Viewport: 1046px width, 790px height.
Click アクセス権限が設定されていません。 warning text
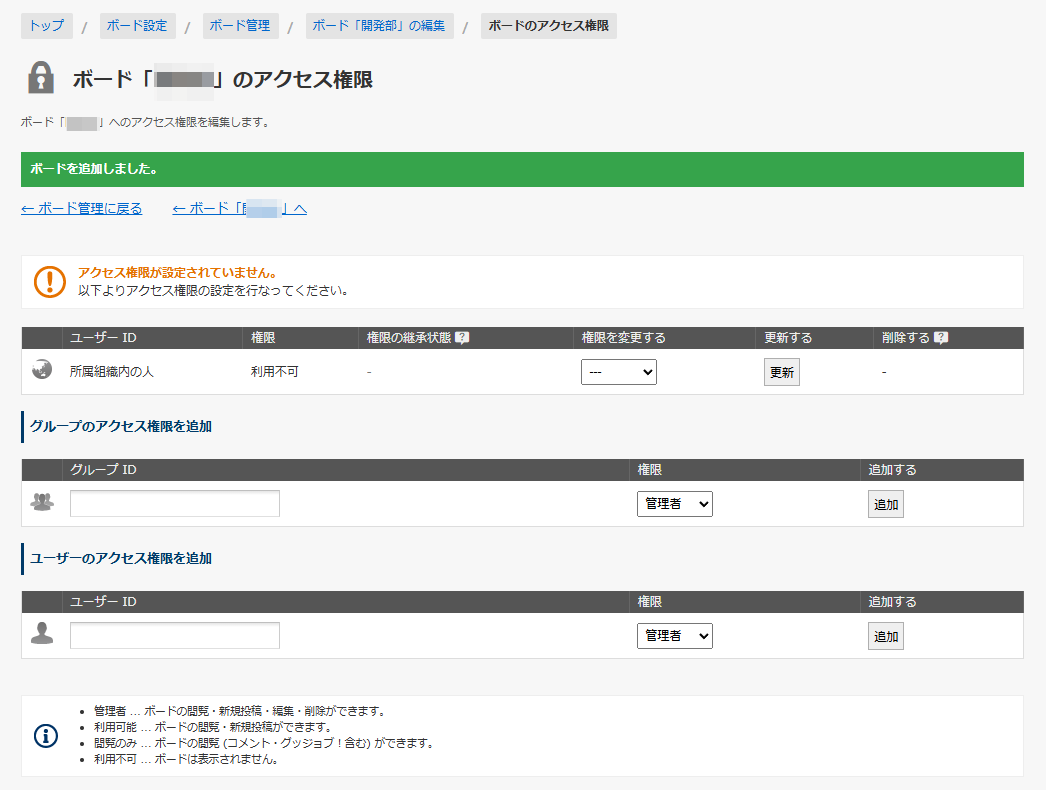tap(177, 273)
